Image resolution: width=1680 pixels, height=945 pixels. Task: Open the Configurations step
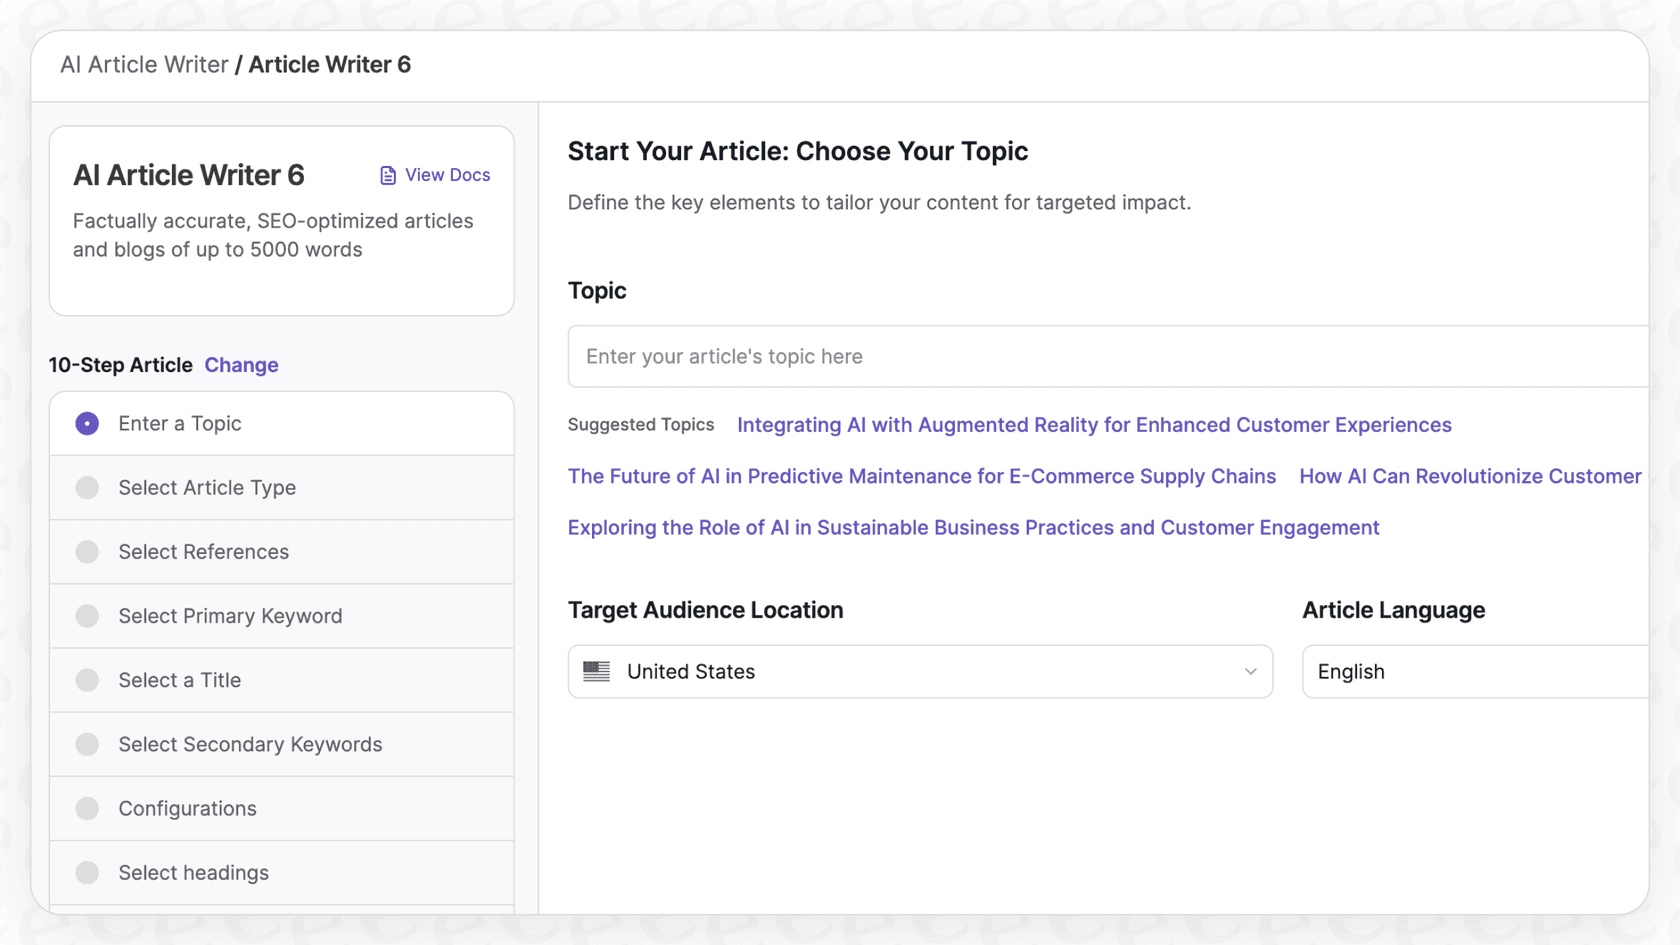click(87, 808)
